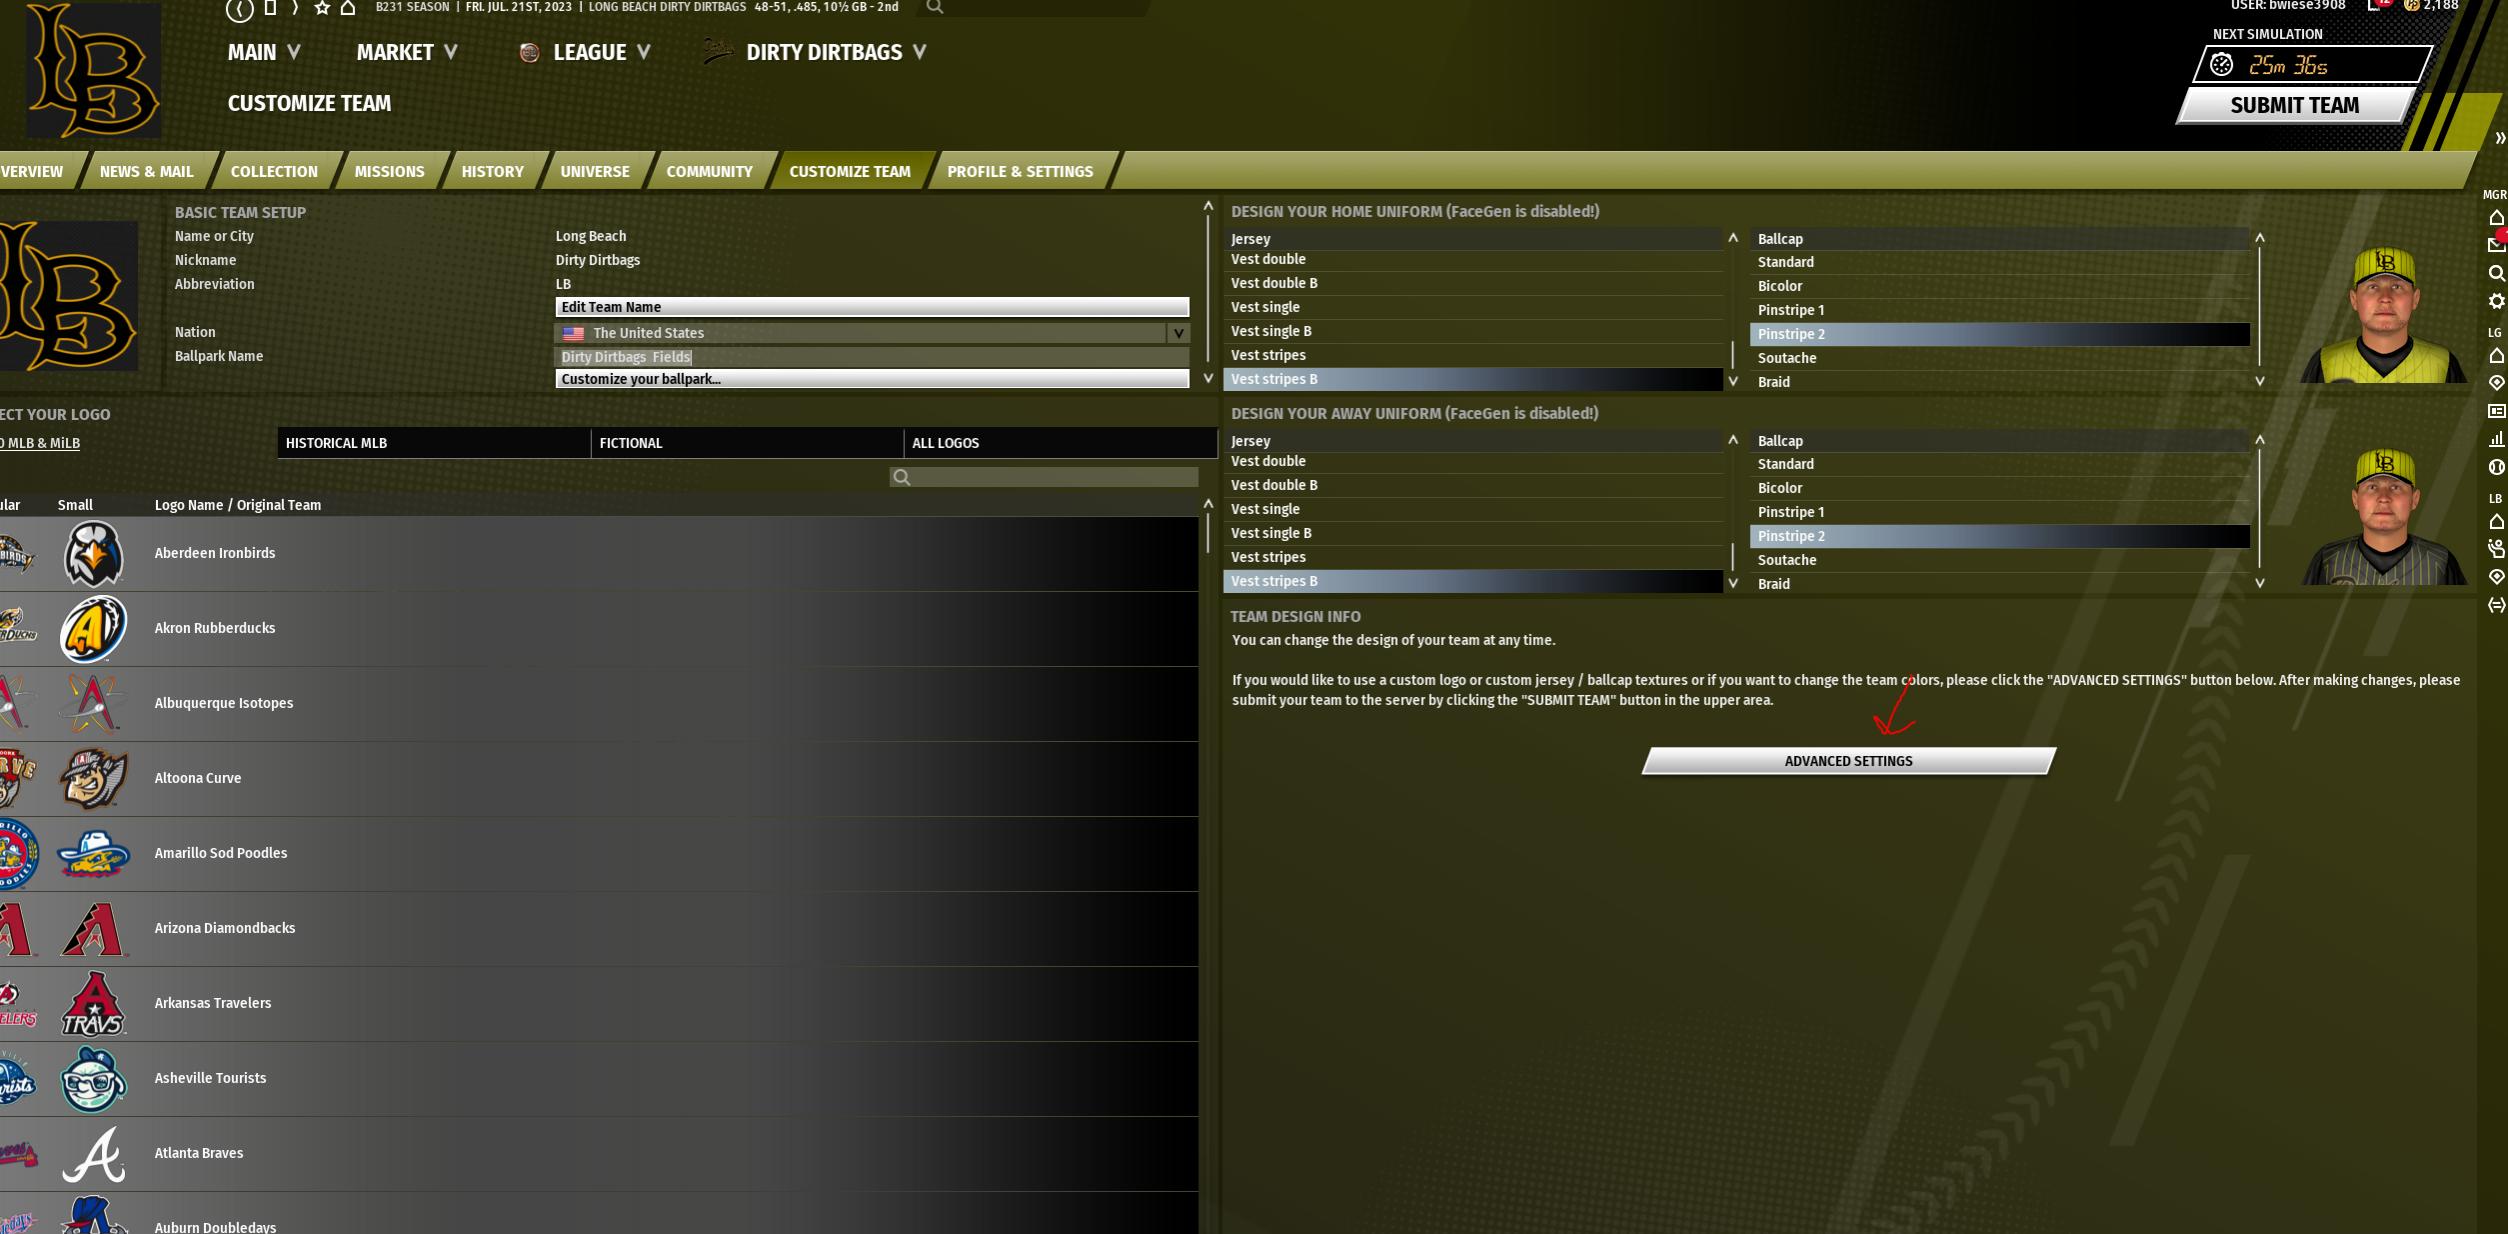This screenshot has height=1234, width=2508.
Task: Open mail envelope icon in right sidebar
Action: 2496,245
